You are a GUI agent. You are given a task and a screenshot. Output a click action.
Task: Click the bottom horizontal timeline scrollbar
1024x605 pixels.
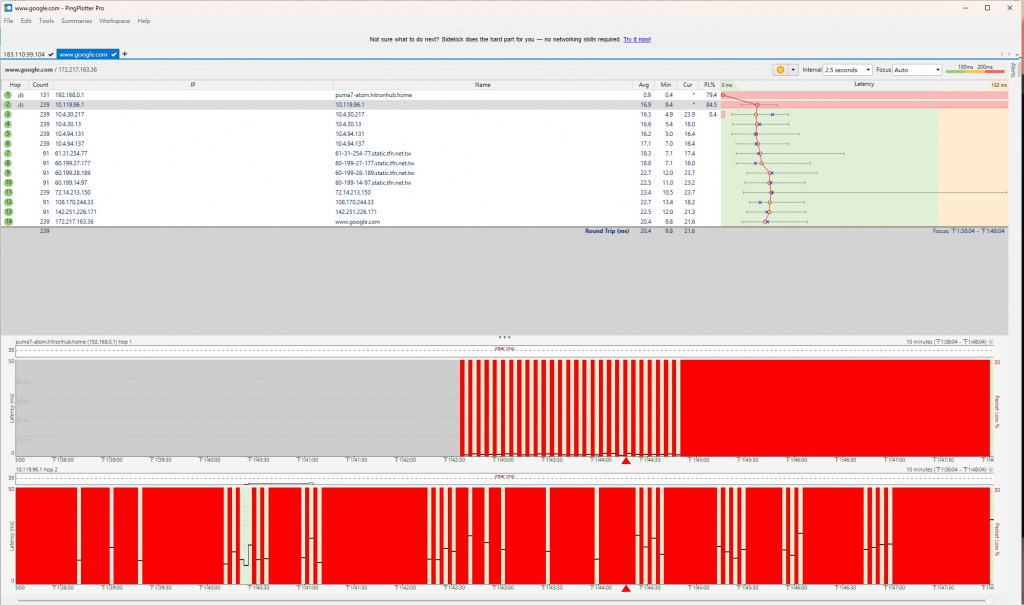pos(503,600)
